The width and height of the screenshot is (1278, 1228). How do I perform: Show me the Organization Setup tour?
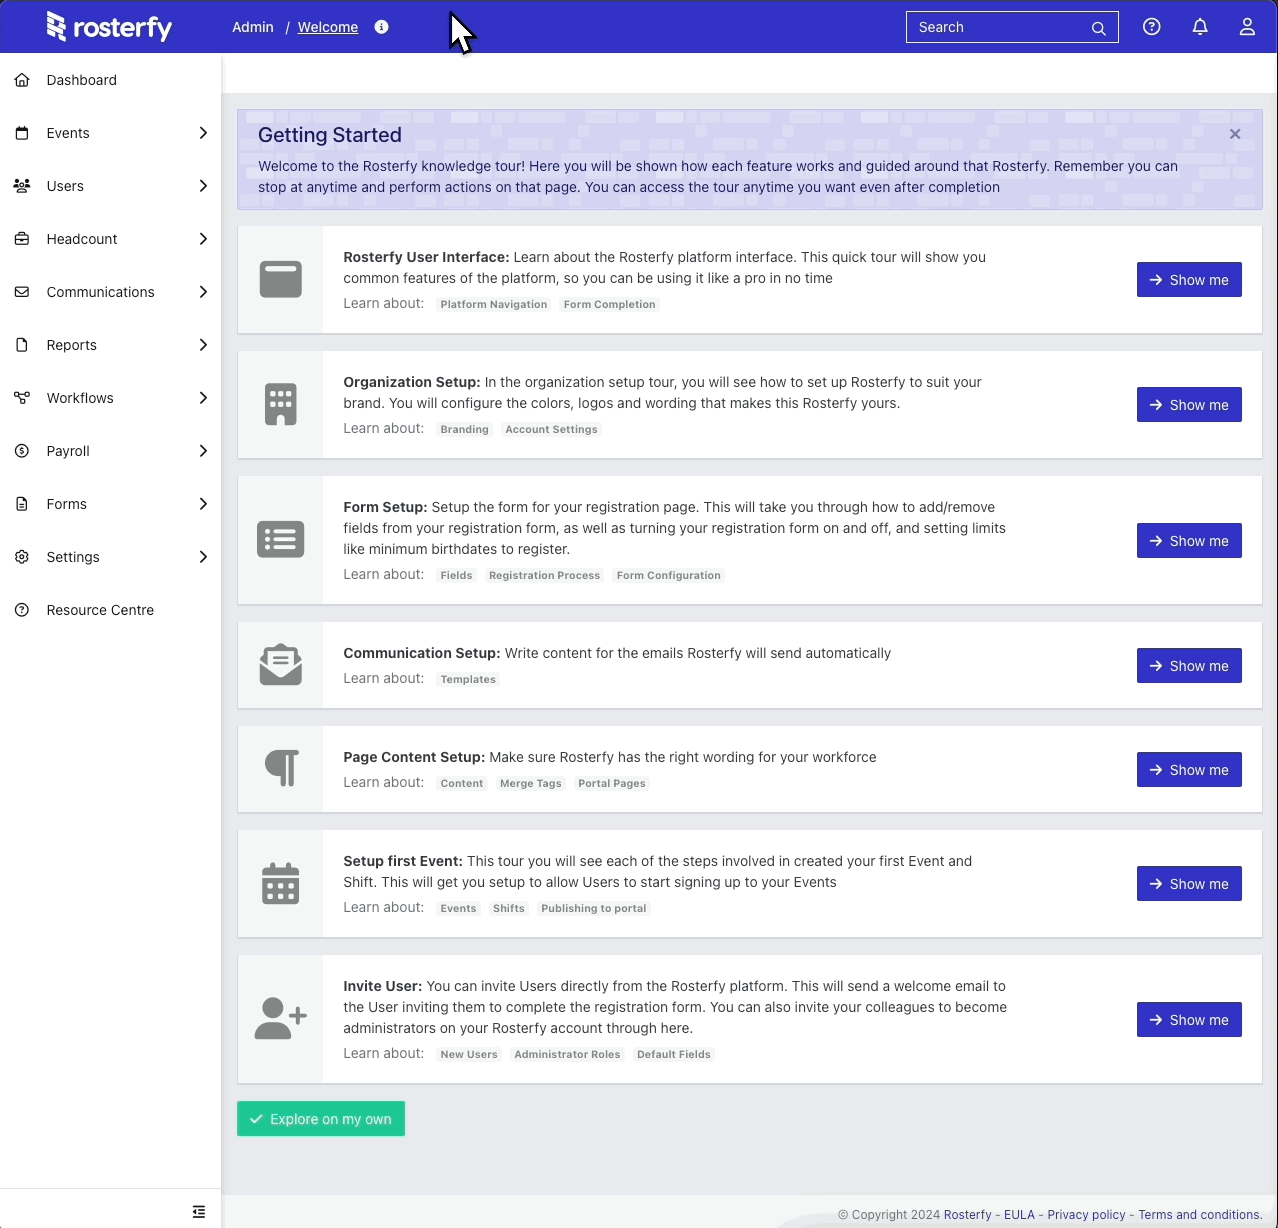click(1189, 405)
